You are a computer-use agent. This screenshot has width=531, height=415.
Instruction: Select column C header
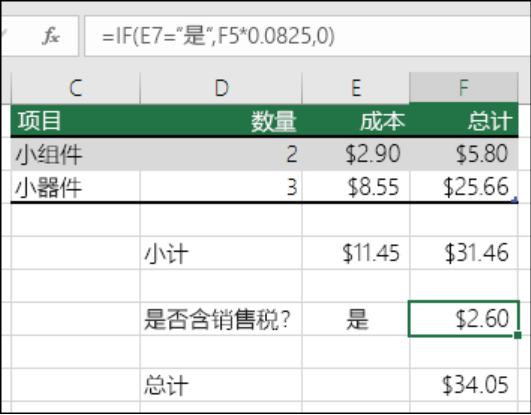click(76, 88)
